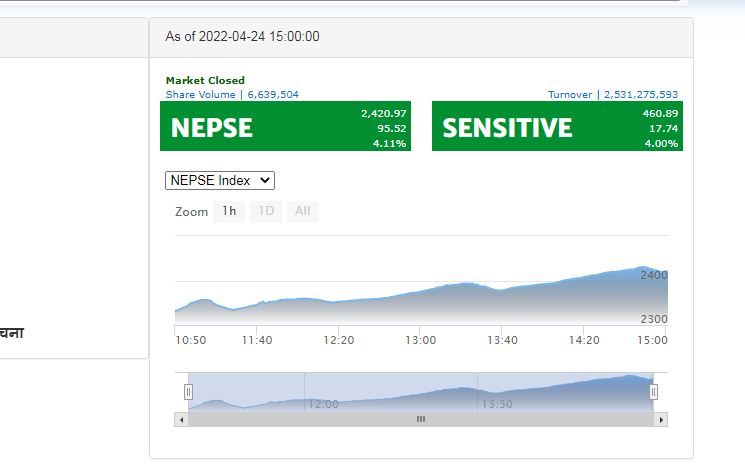Viewport: 745px width, 466px height.
Task: Click the 4.11% NEPSE change value
Action: click(x=390, y=144)
